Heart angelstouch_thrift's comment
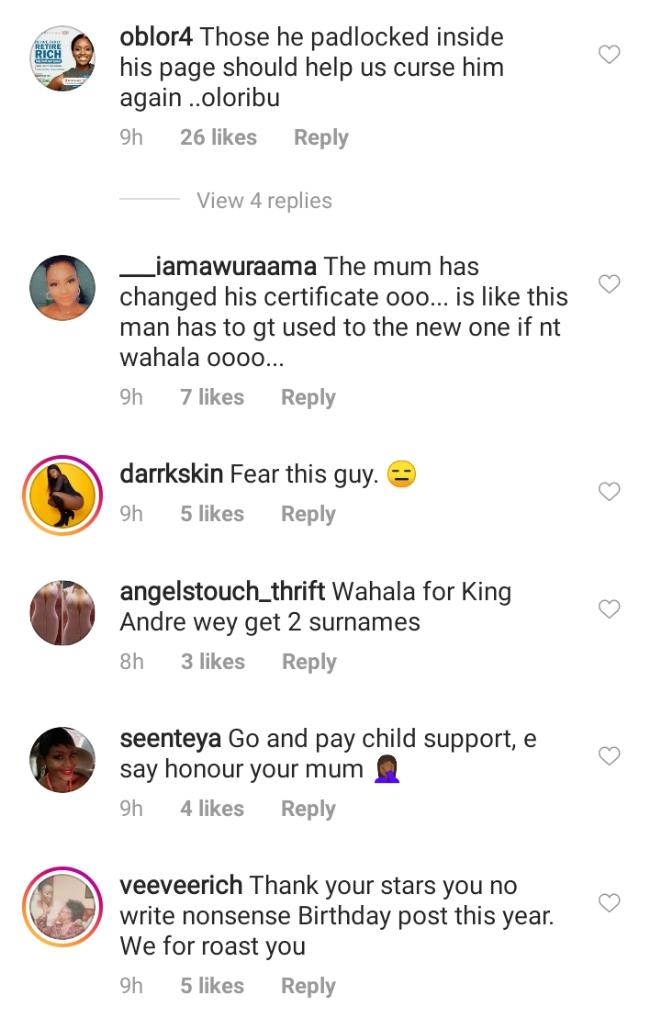This screenshot has width=661, height=1029. 609,608
